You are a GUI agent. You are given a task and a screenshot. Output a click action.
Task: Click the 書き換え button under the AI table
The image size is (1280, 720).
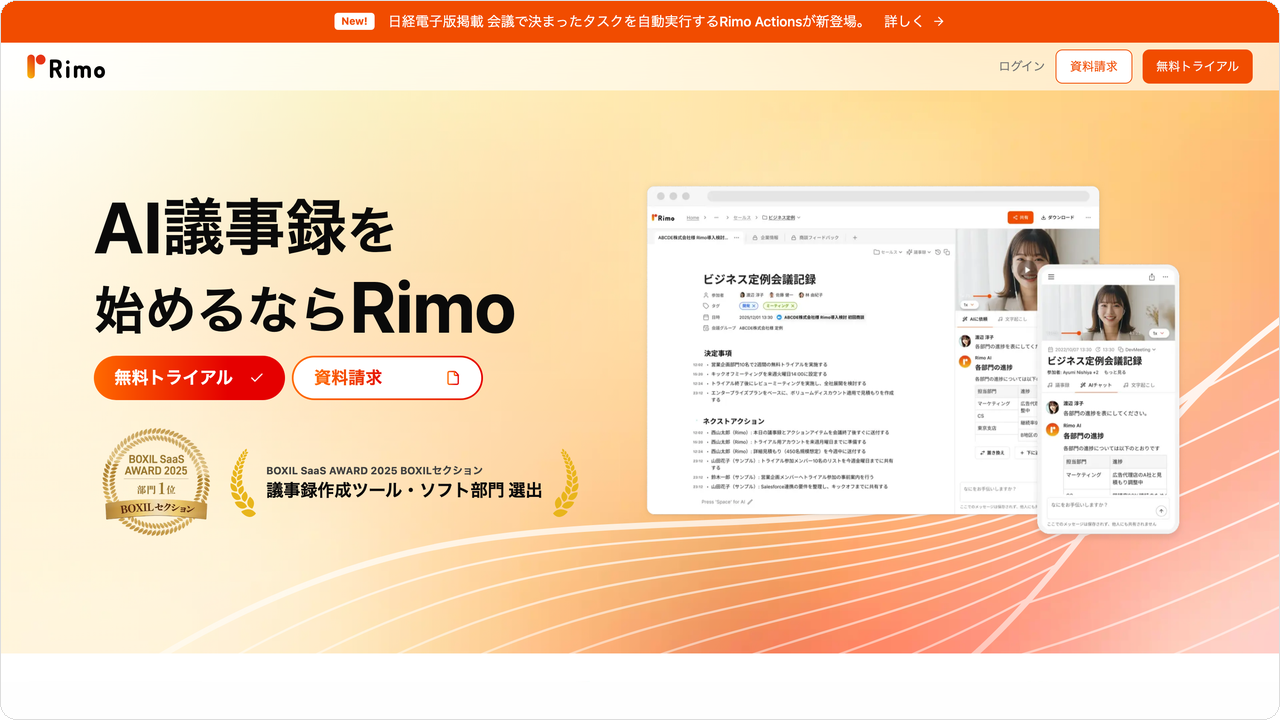pyautogui.click(x=992, y=453)
